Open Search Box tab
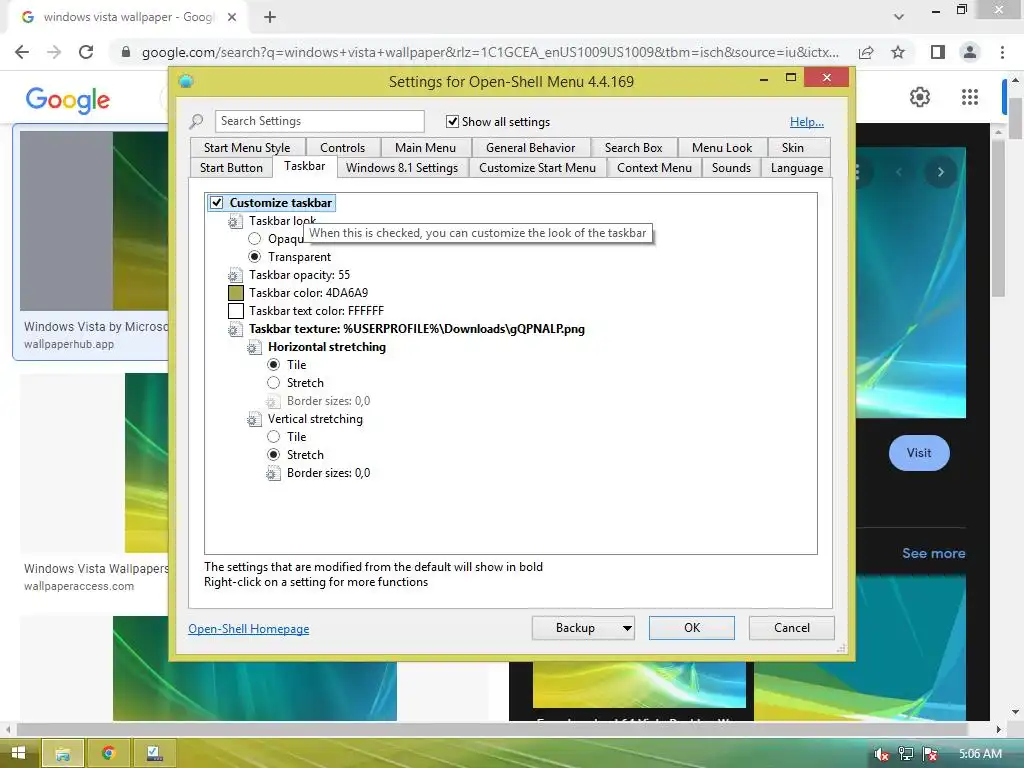Viewport: 1024px width, 768px height. [x=633, y=148]
